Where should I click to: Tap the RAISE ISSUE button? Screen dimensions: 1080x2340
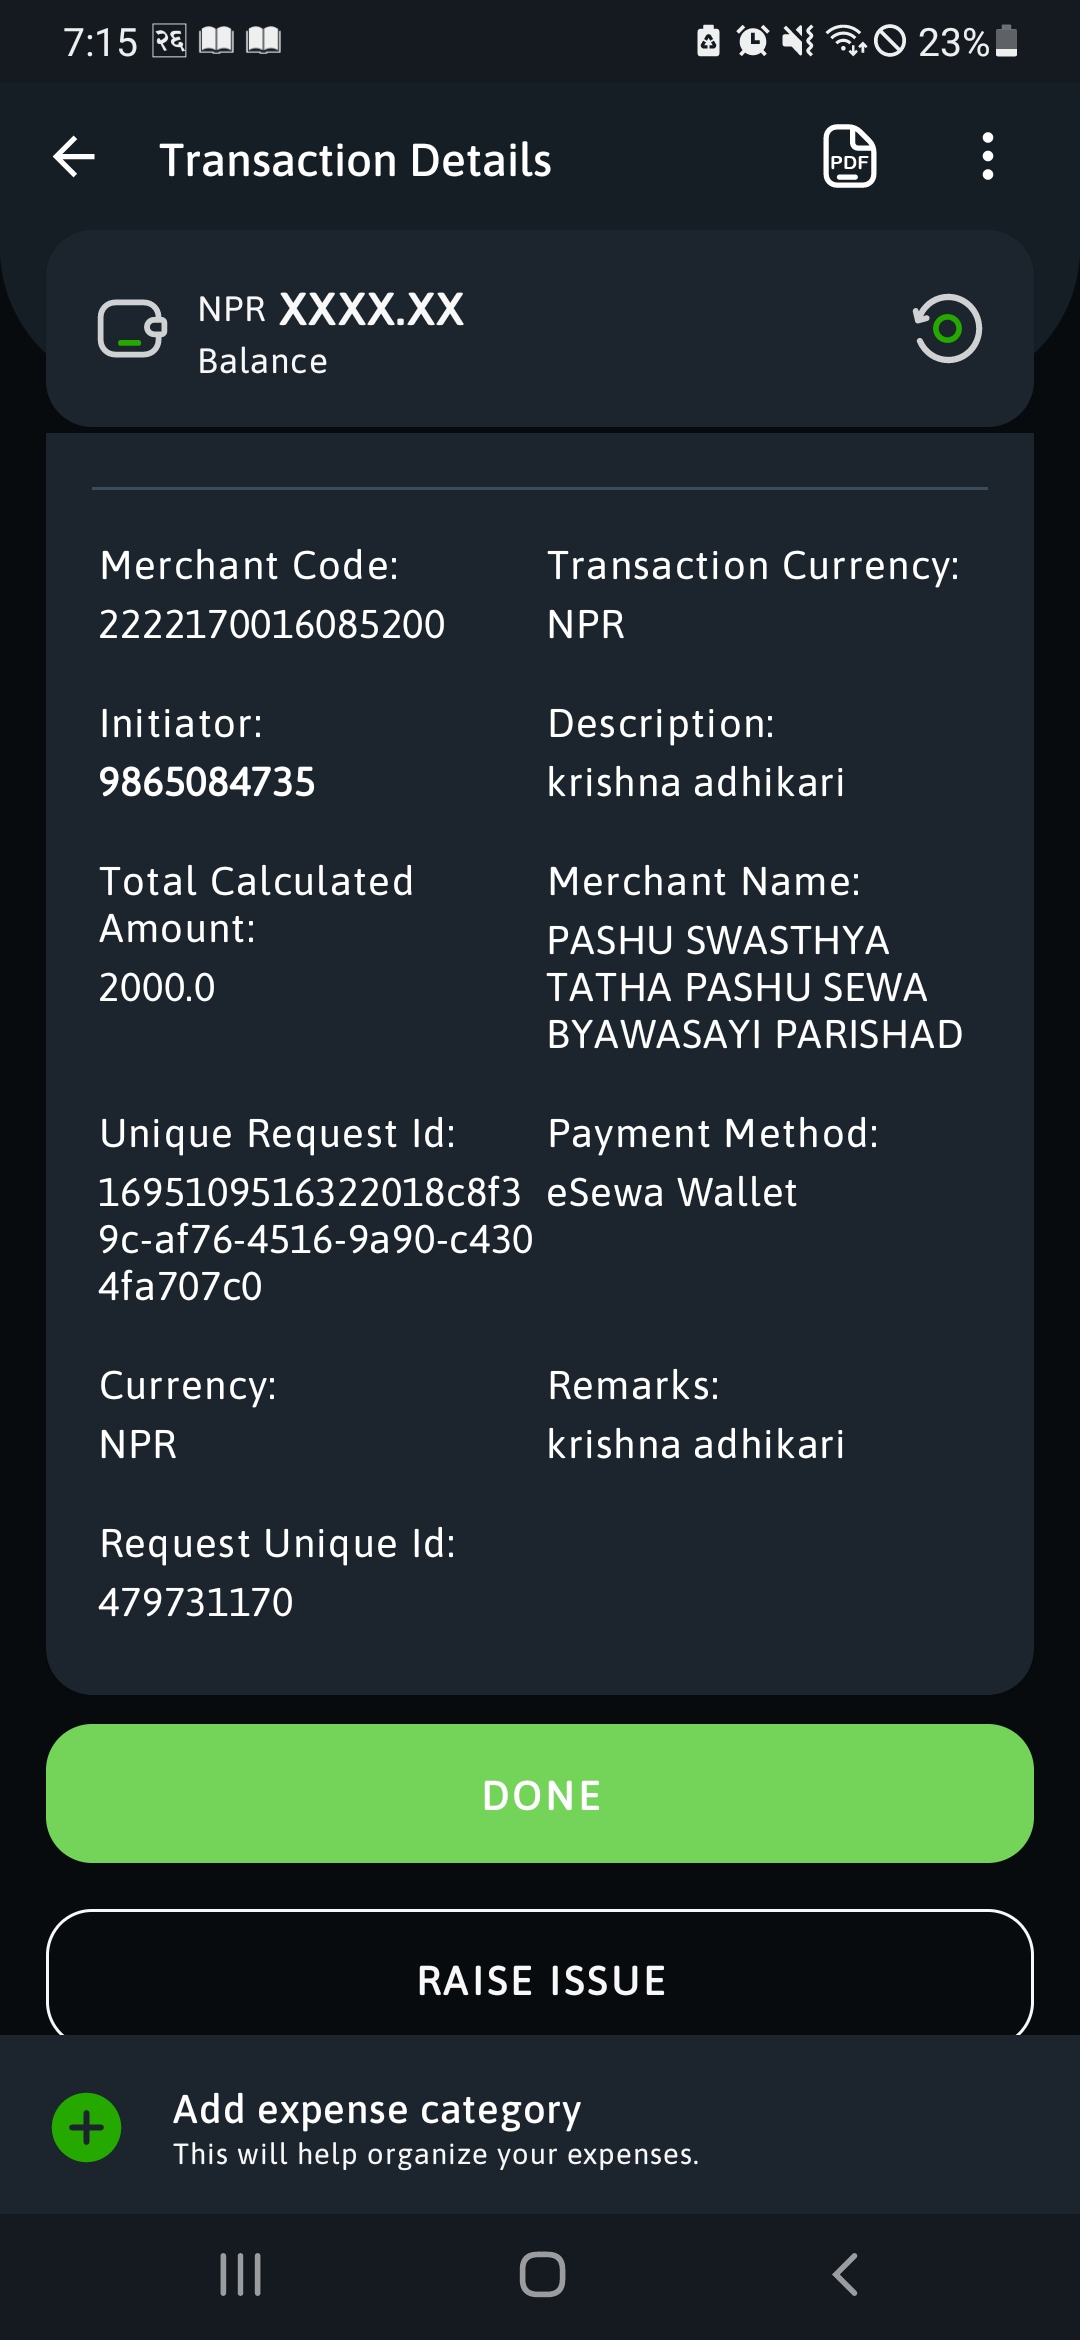point(540,1975)
